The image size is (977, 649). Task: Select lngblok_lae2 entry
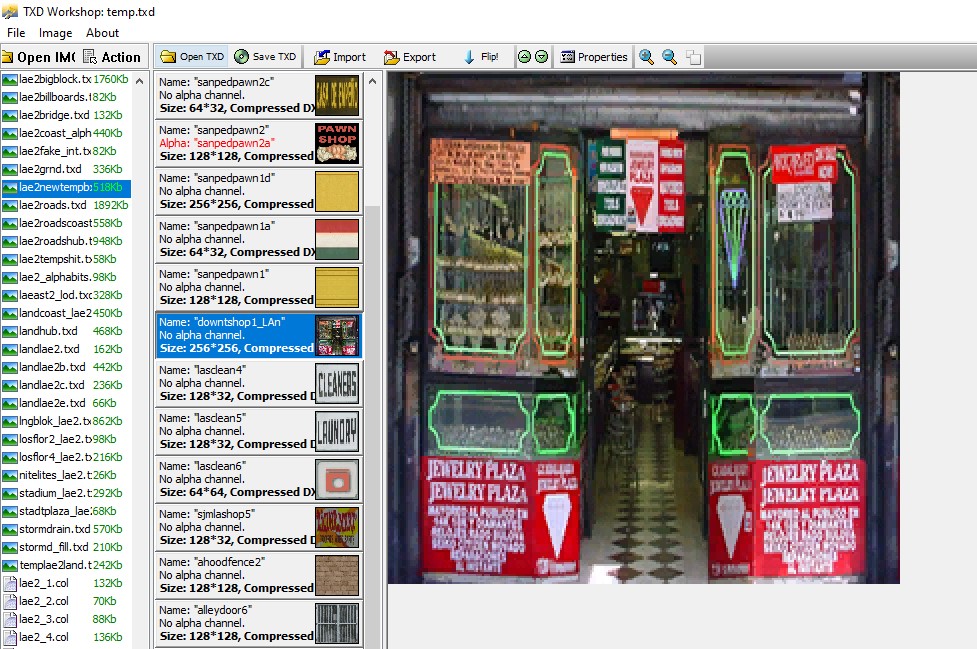pyautogui.click(x=66, y=422)
